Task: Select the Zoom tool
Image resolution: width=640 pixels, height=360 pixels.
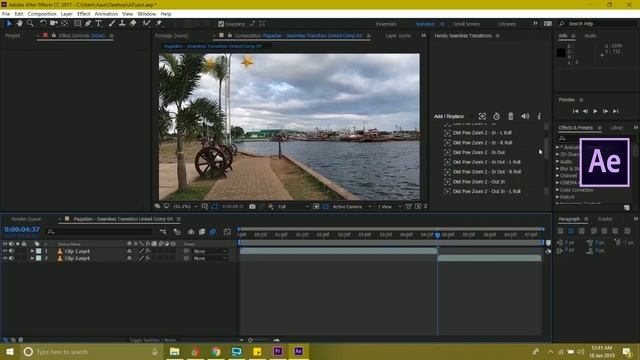Action: click(x=30, y=24)
